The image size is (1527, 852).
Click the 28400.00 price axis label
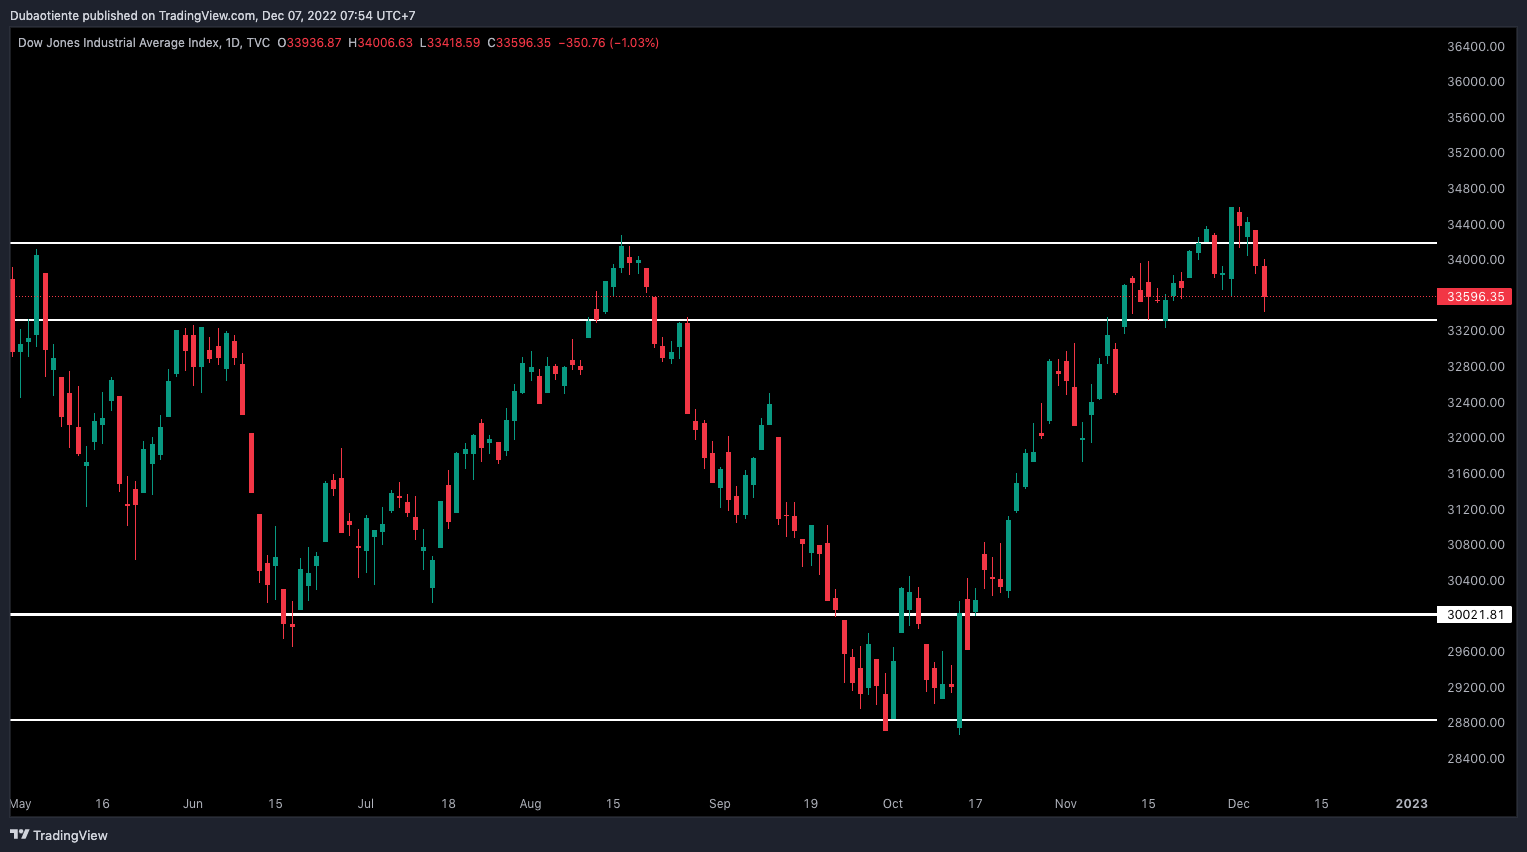(x=1475, y=759)
